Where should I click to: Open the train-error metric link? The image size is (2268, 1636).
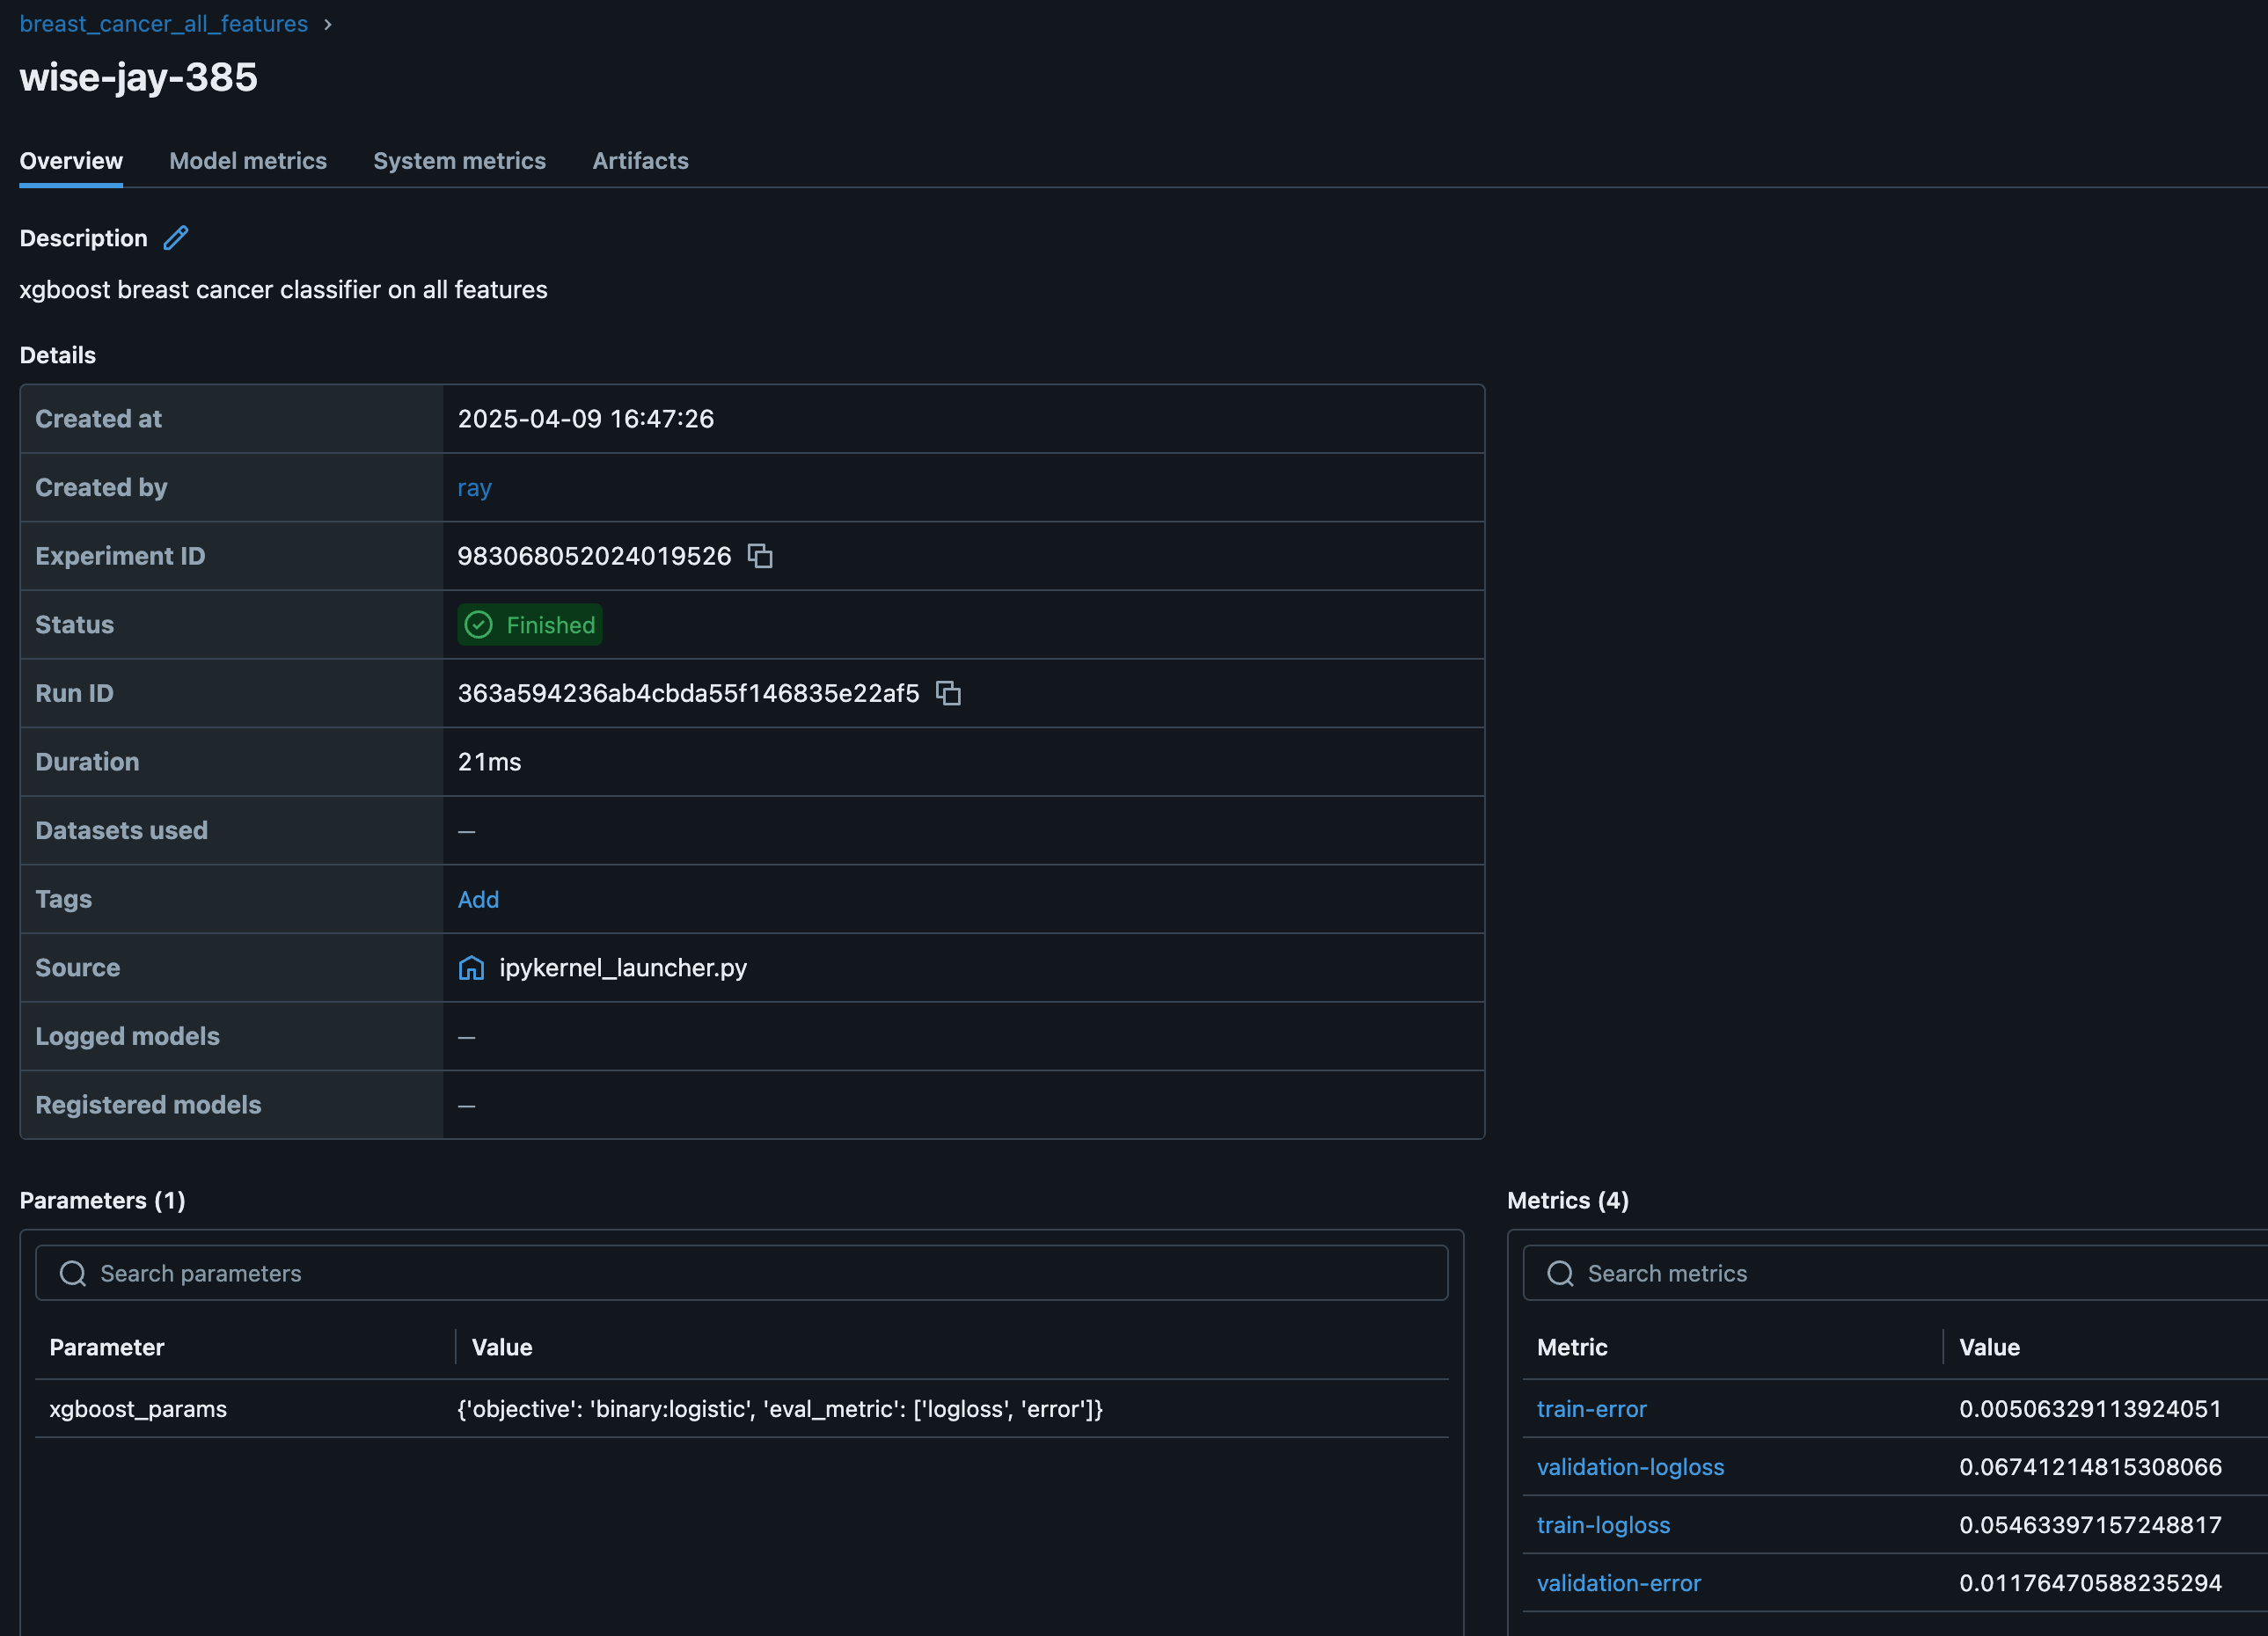pyautogui.click(x=1591, y=1409)
